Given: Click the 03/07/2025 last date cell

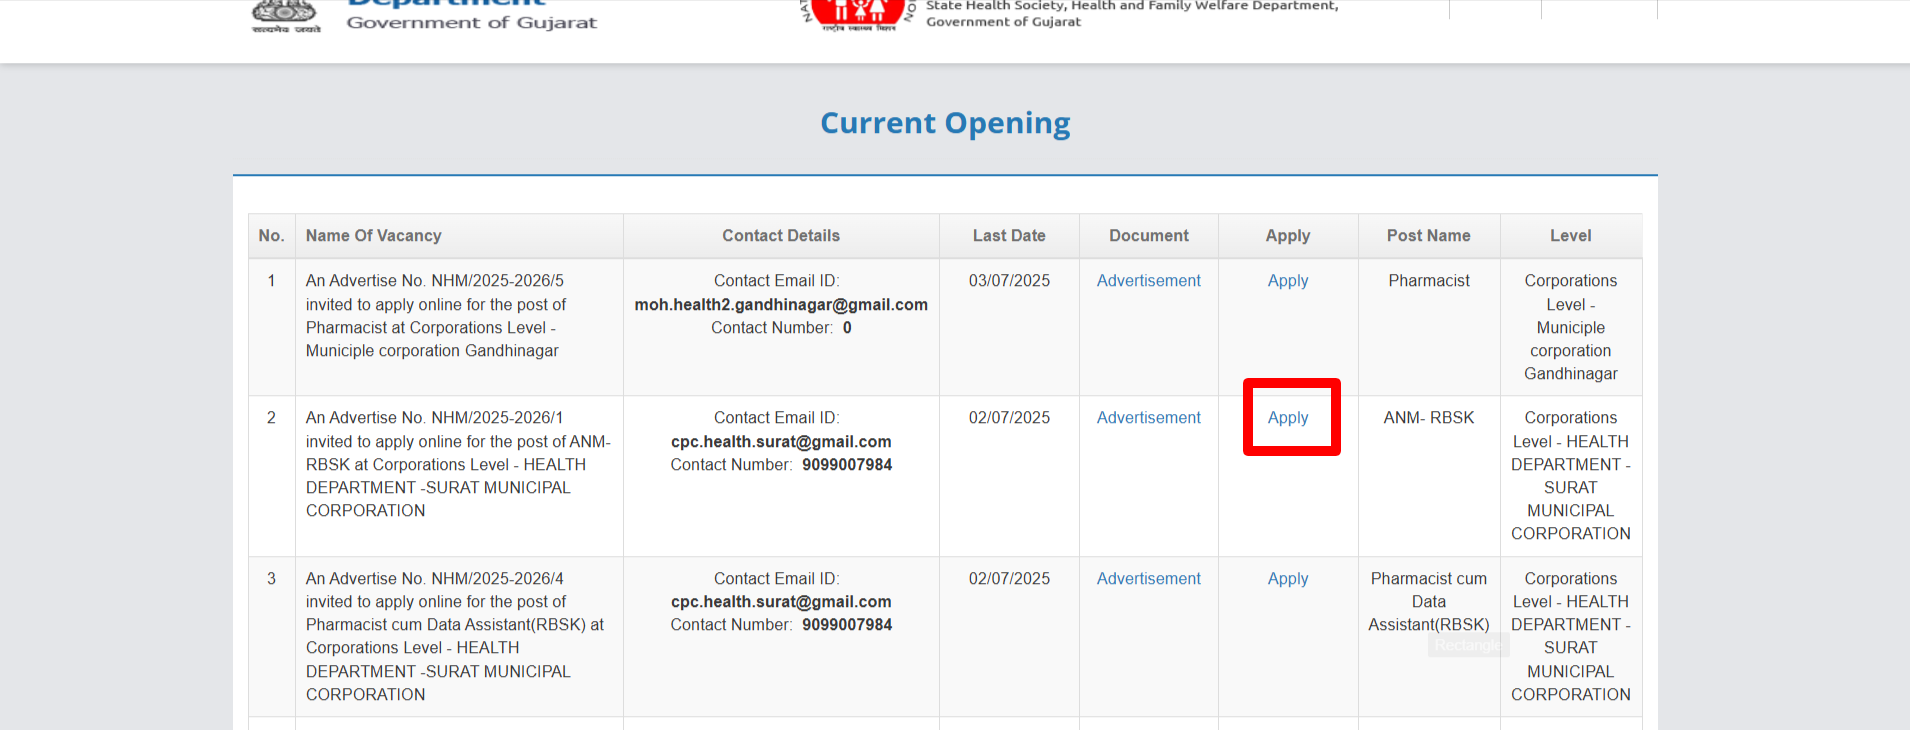Looking at the screenshot, I should coord(1008,281).
